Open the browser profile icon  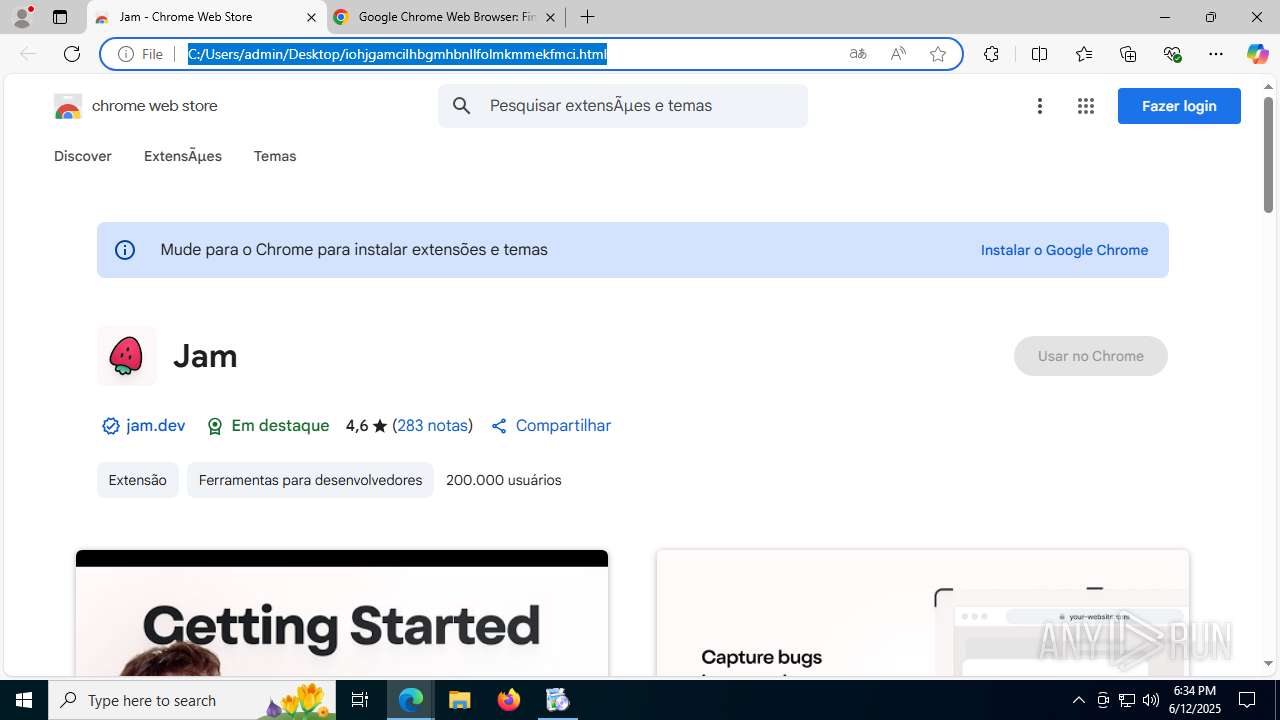tap(22, 17)
